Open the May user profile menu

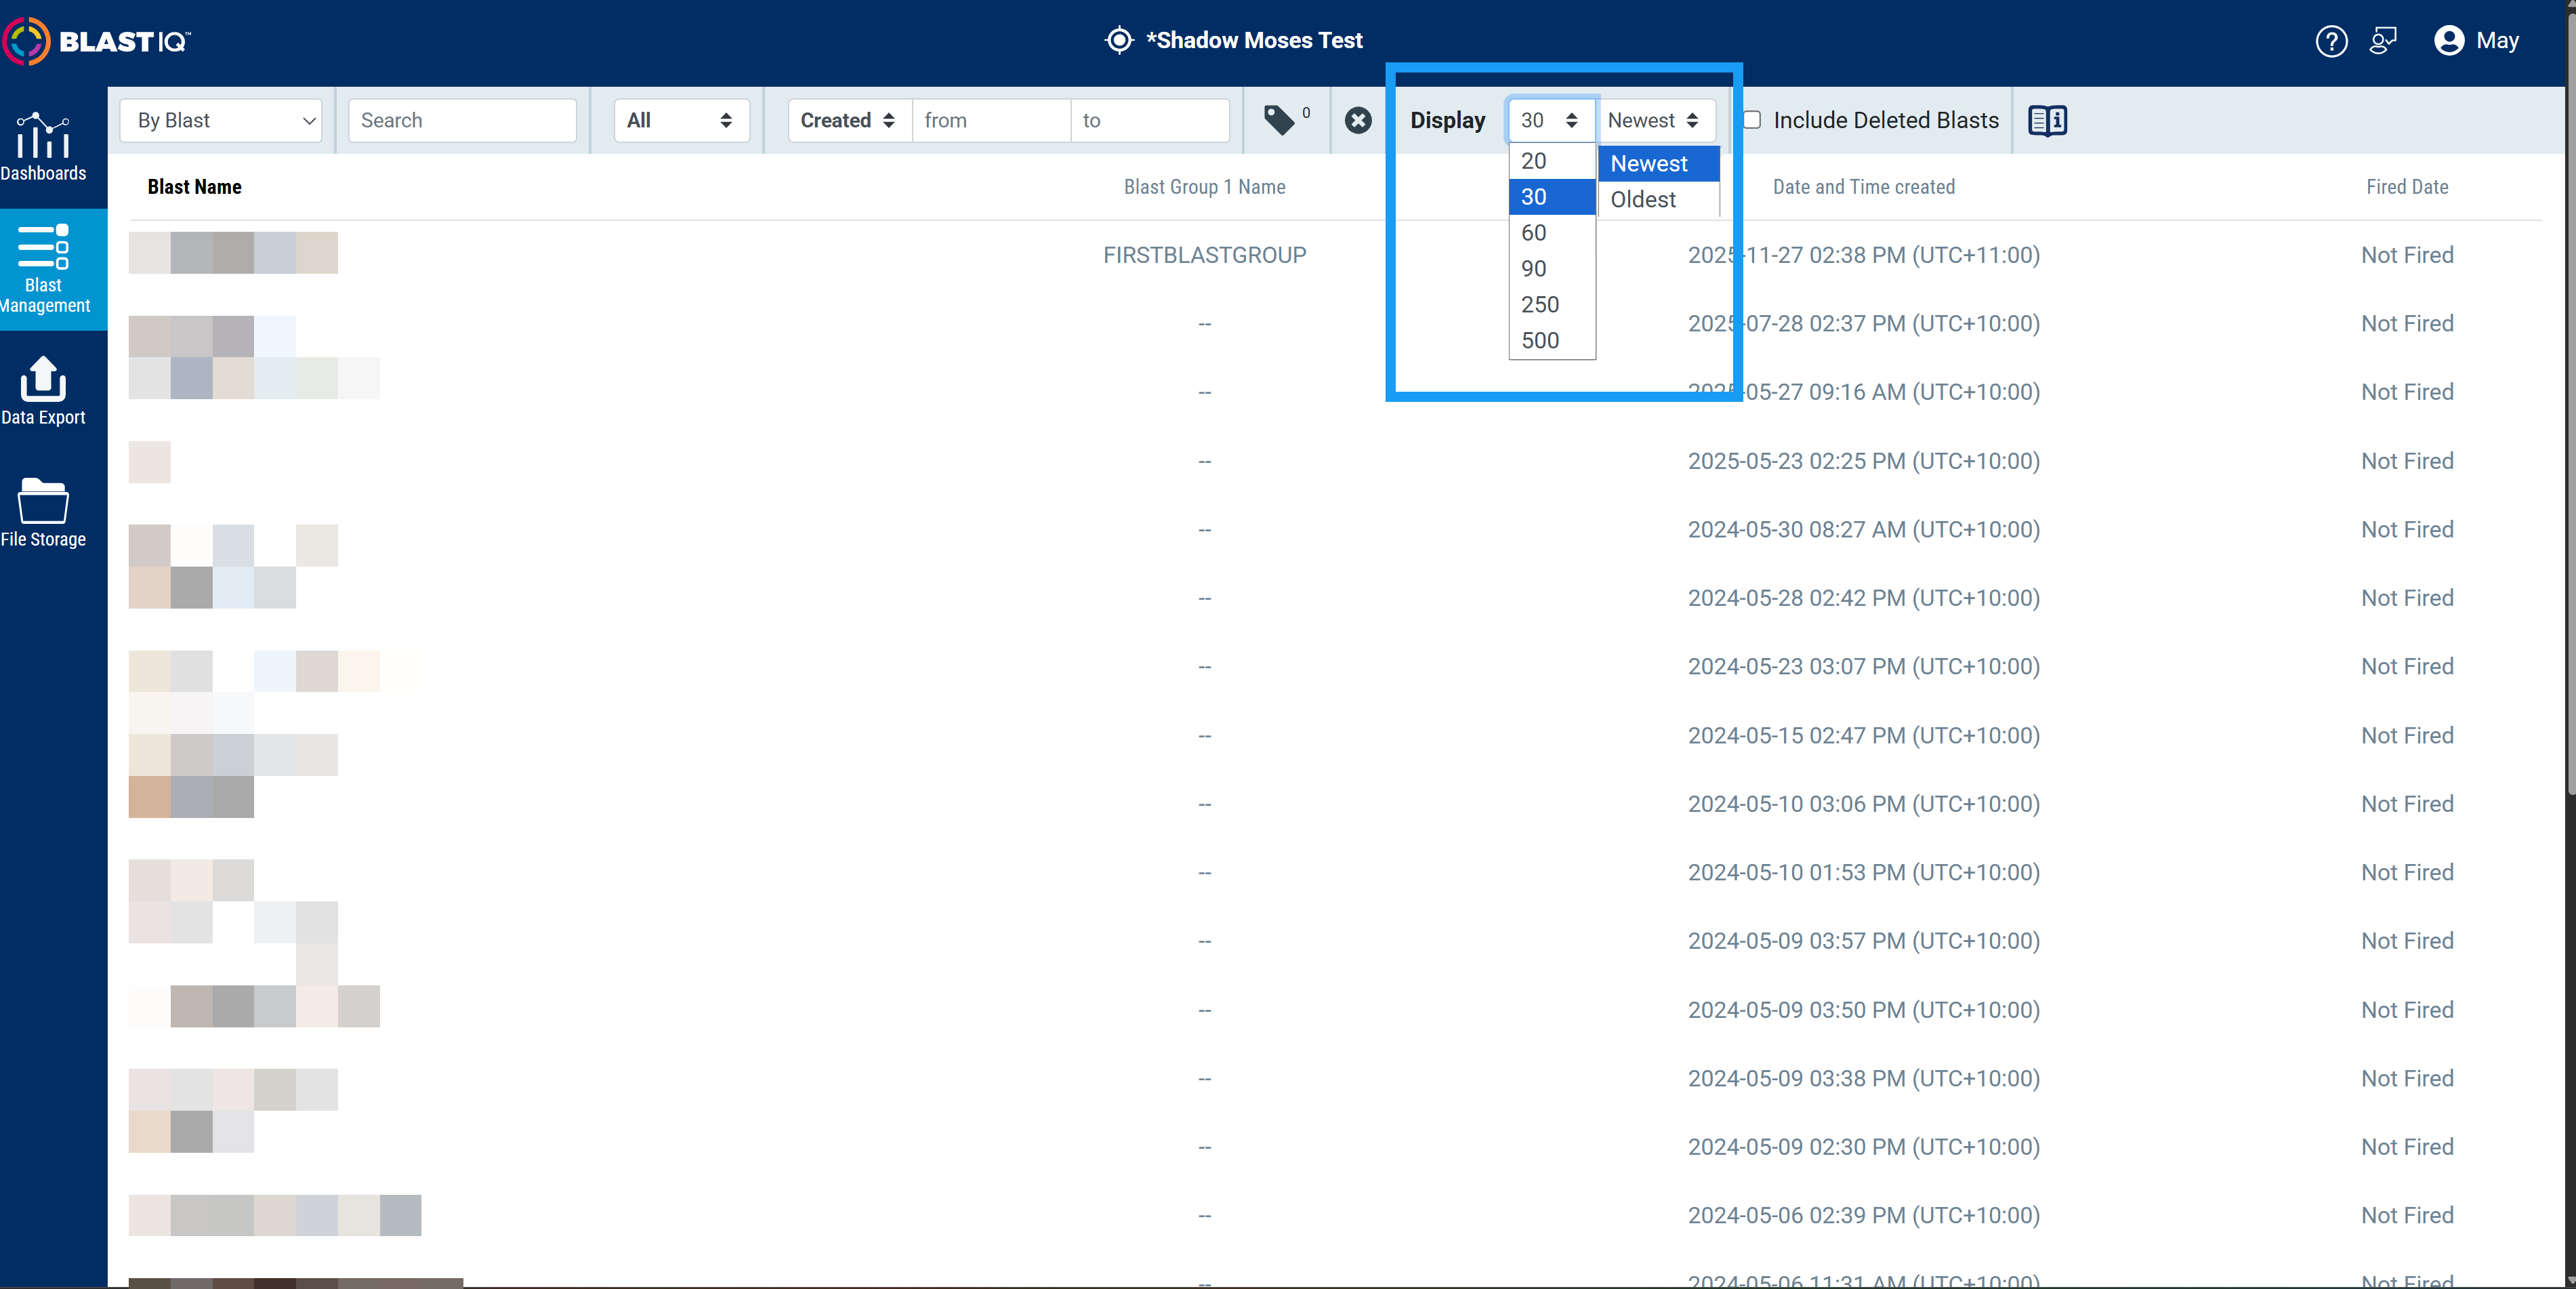coord(2476,41)
